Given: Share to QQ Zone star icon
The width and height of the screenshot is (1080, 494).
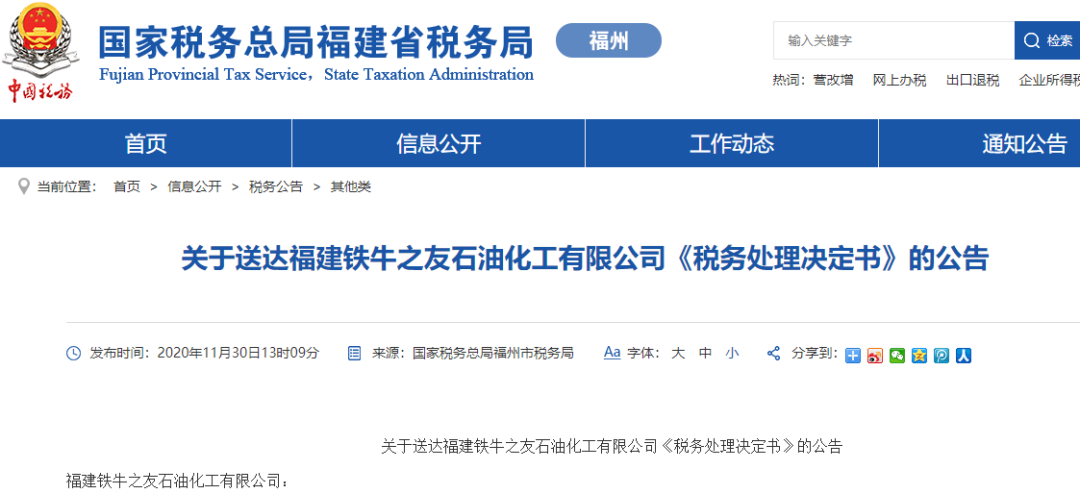Looking at the screenshot, I should [x=919, y=356].
